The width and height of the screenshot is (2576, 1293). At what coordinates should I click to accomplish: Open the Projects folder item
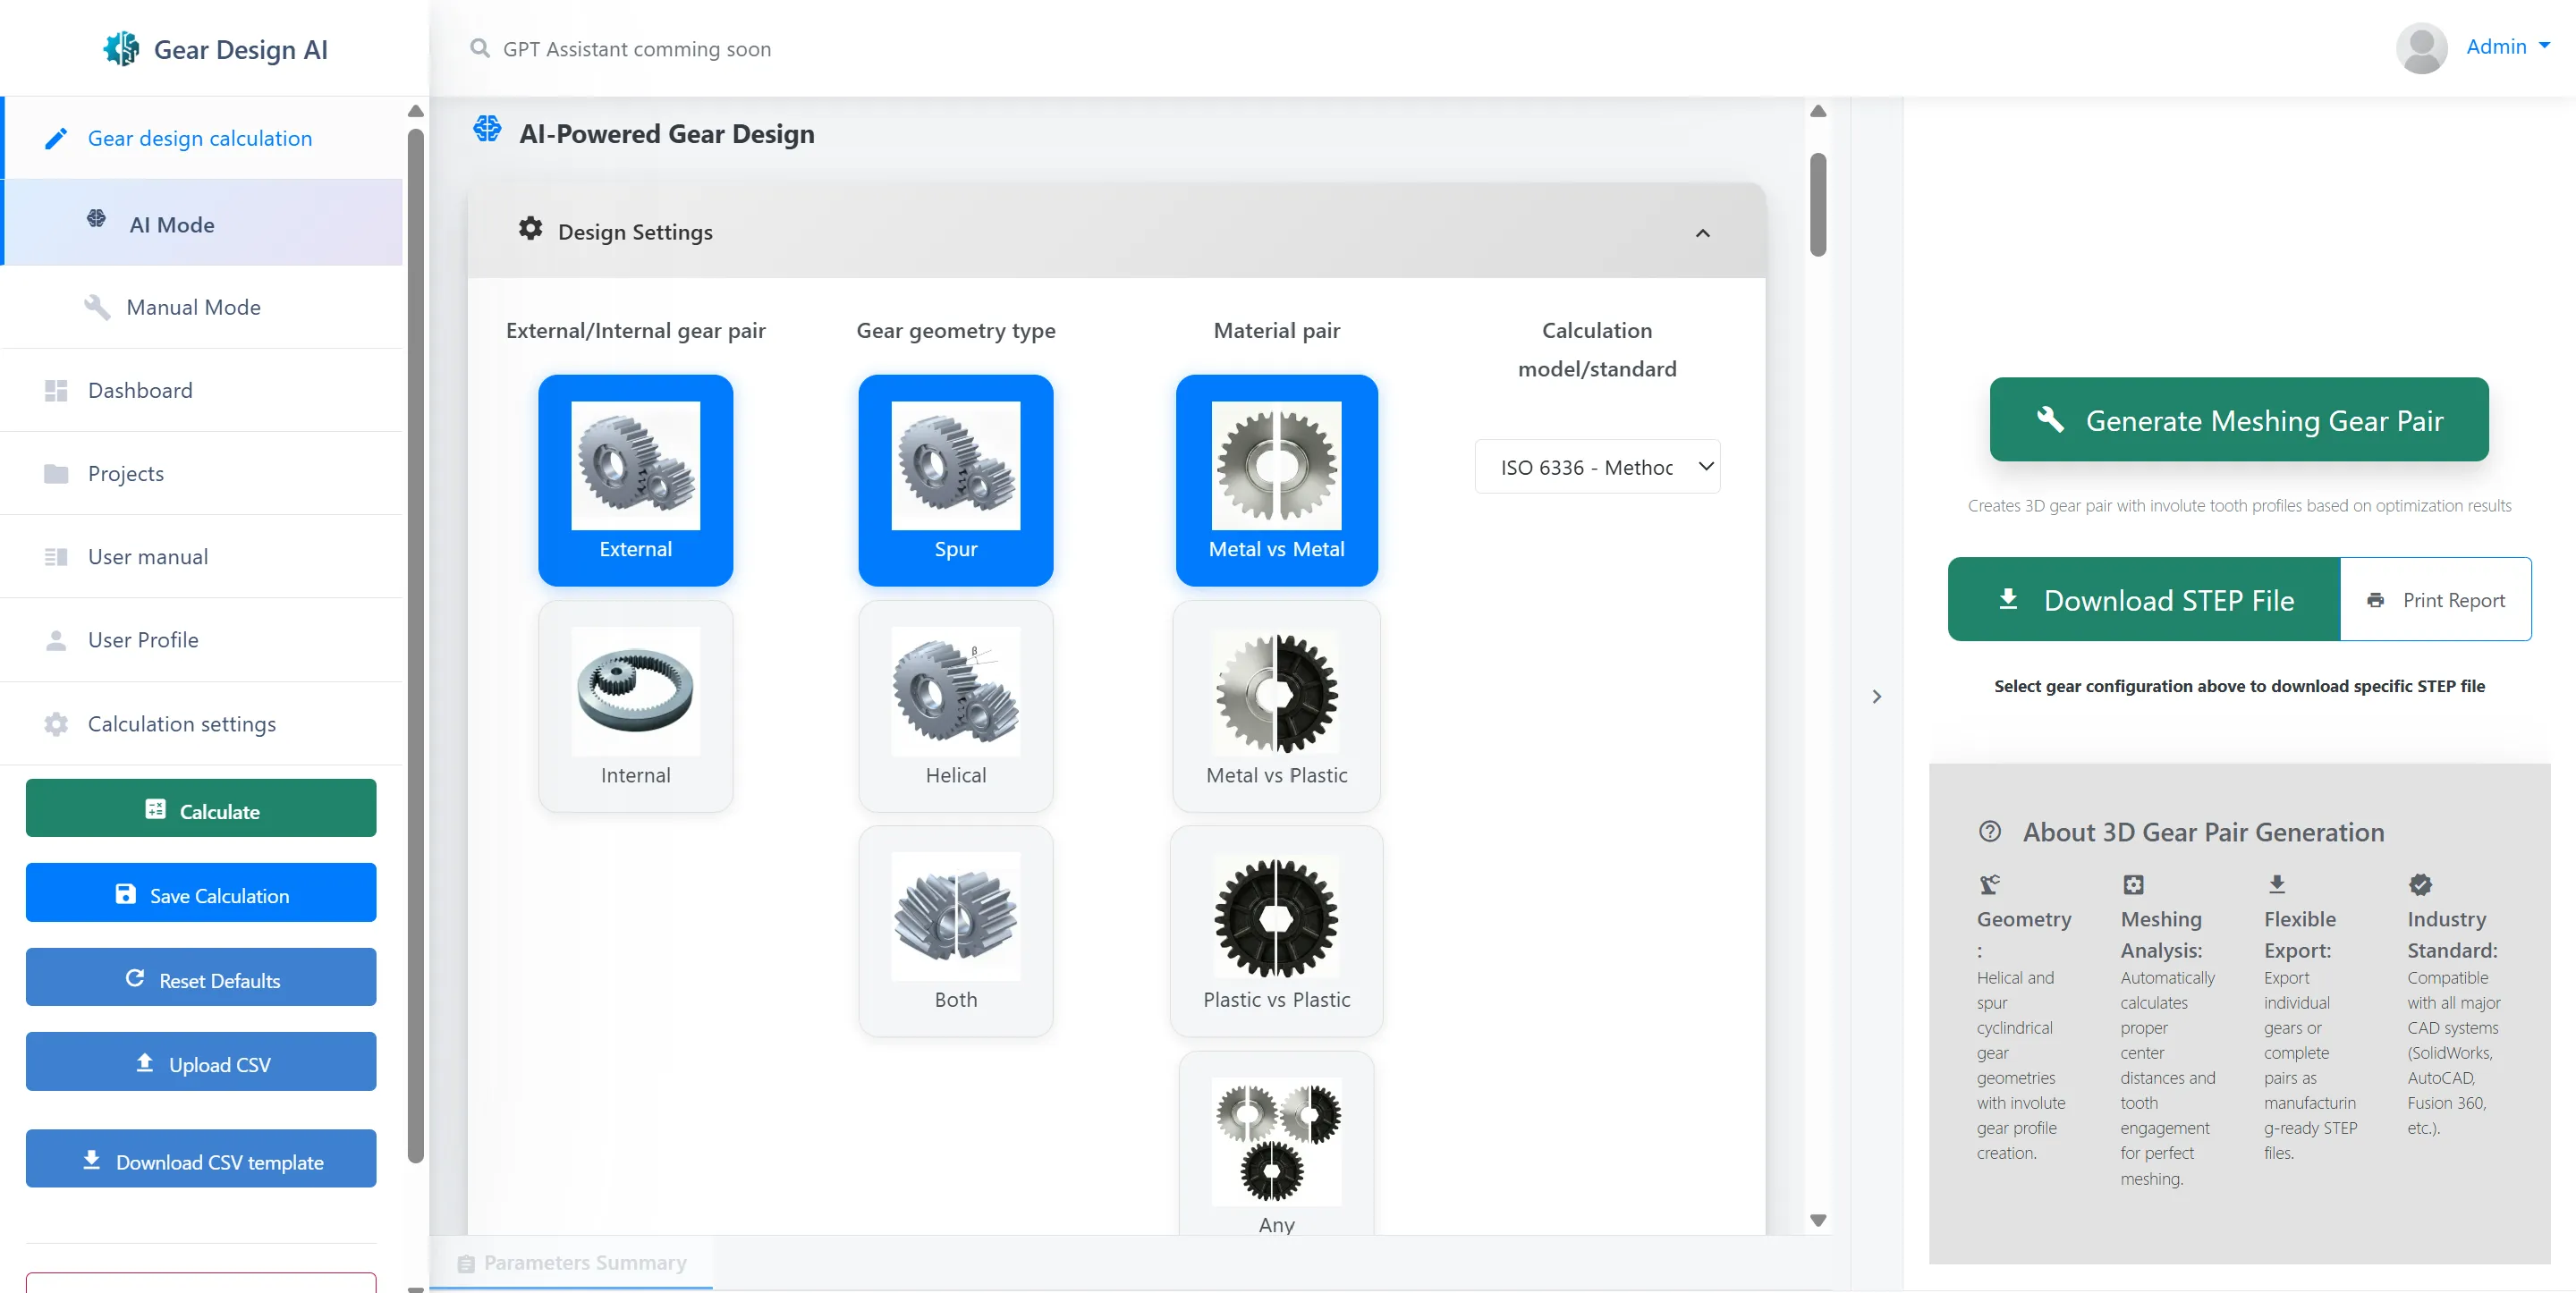click(x=125, y=473)
